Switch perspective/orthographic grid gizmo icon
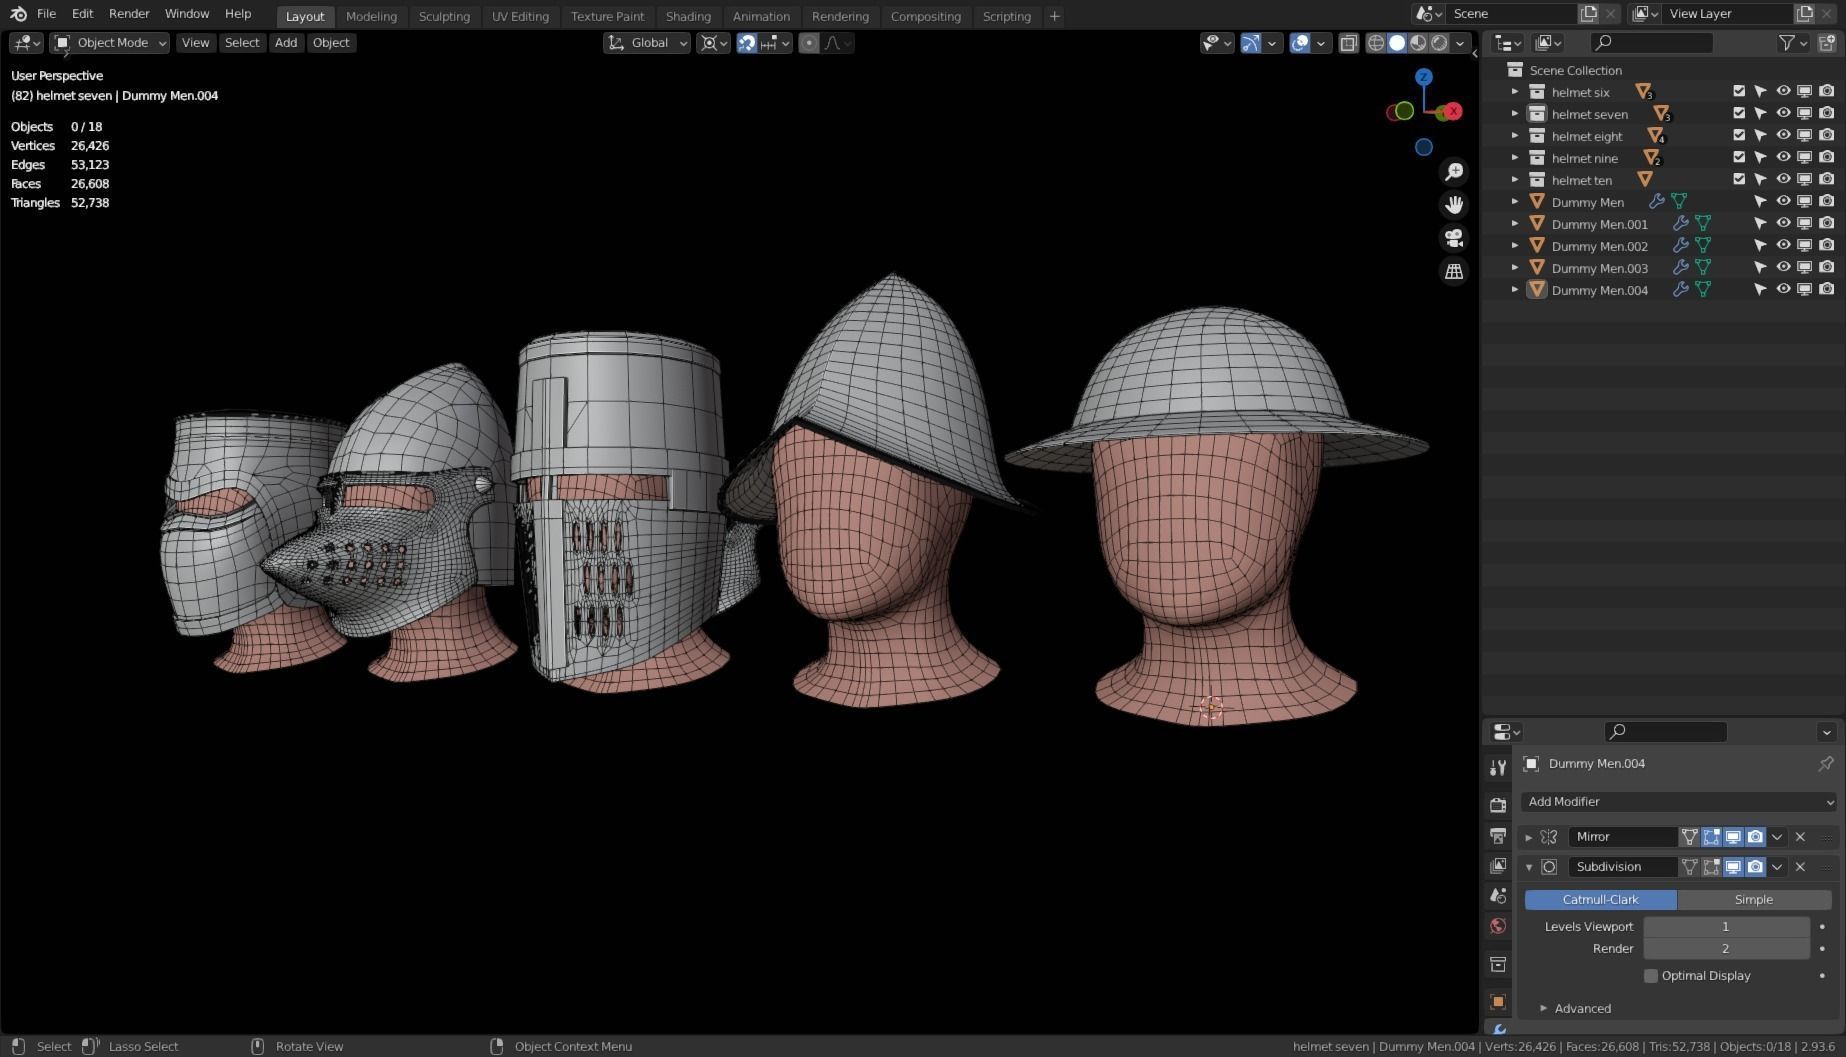This screenshot has width=1846, height=1057. pos(1454,271)
